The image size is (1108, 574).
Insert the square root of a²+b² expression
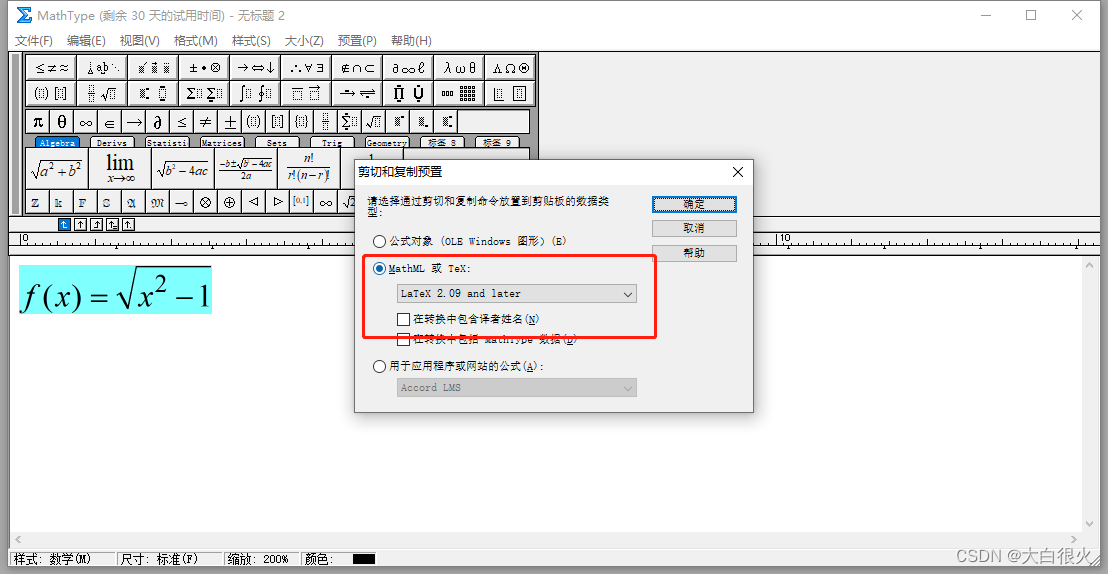(x=57, y=169)
